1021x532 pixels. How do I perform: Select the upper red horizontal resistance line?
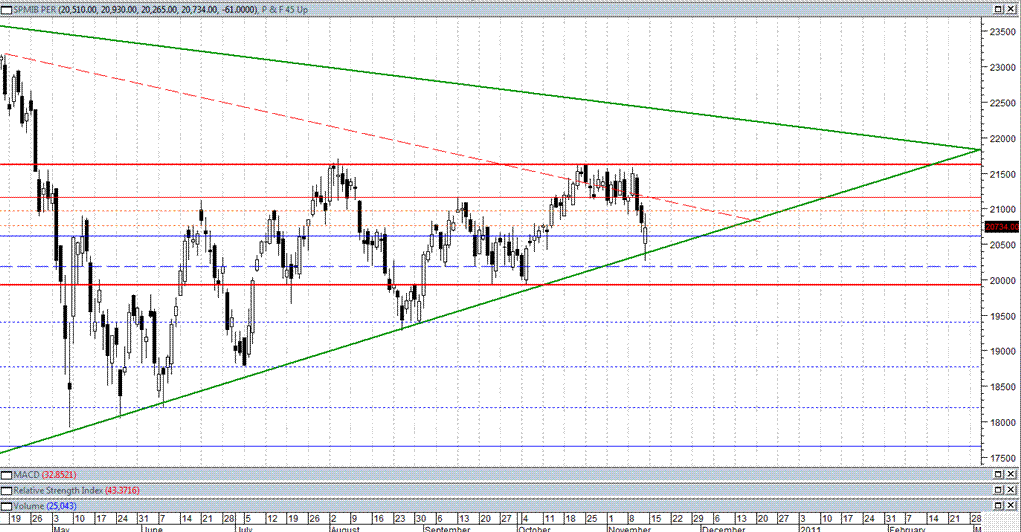(x=200, y=164)
